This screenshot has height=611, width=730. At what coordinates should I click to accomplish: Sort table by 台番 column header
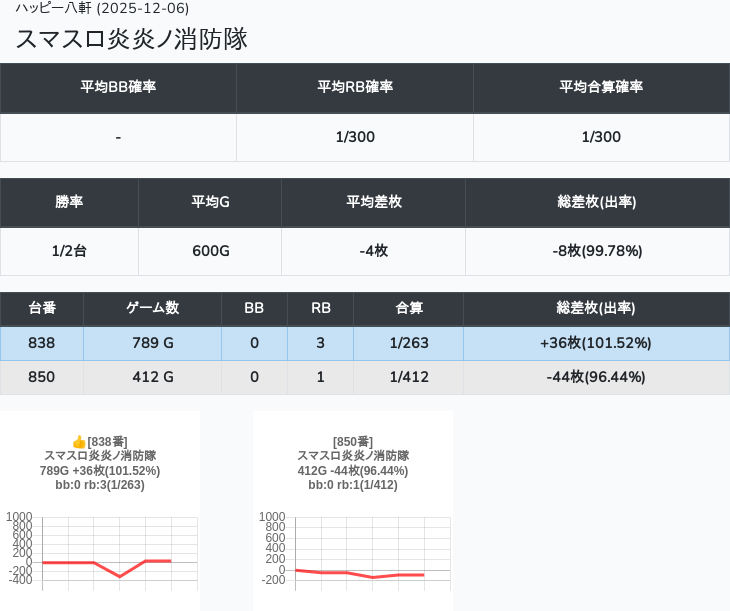(x=42, y=309)
